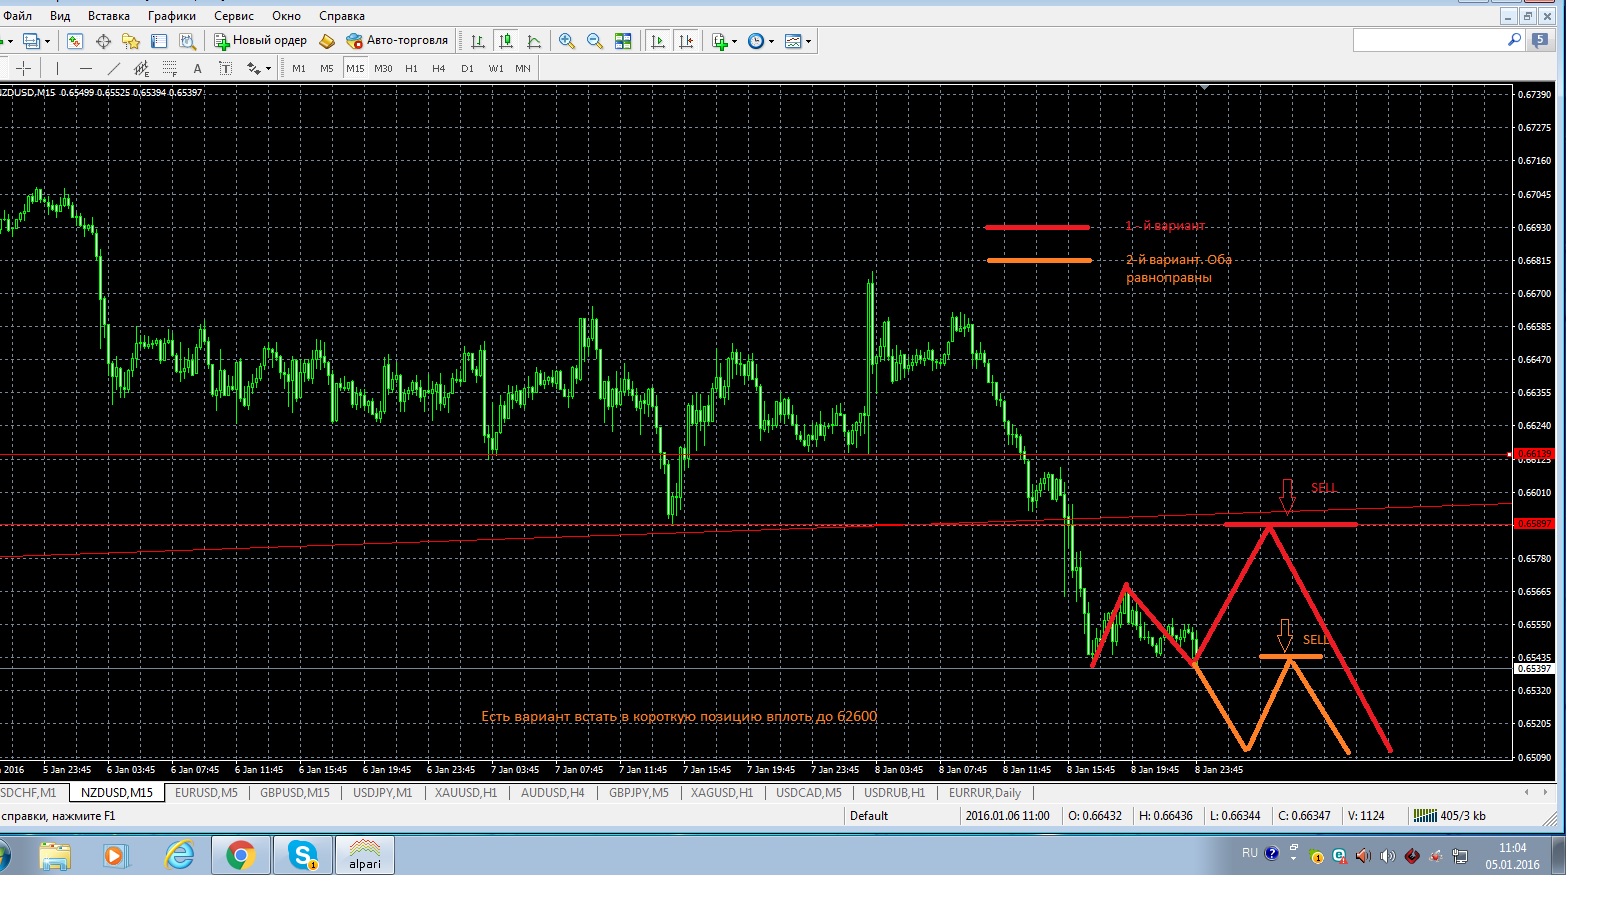
Task: Open the Сервис menu
Action: point(234,16)
